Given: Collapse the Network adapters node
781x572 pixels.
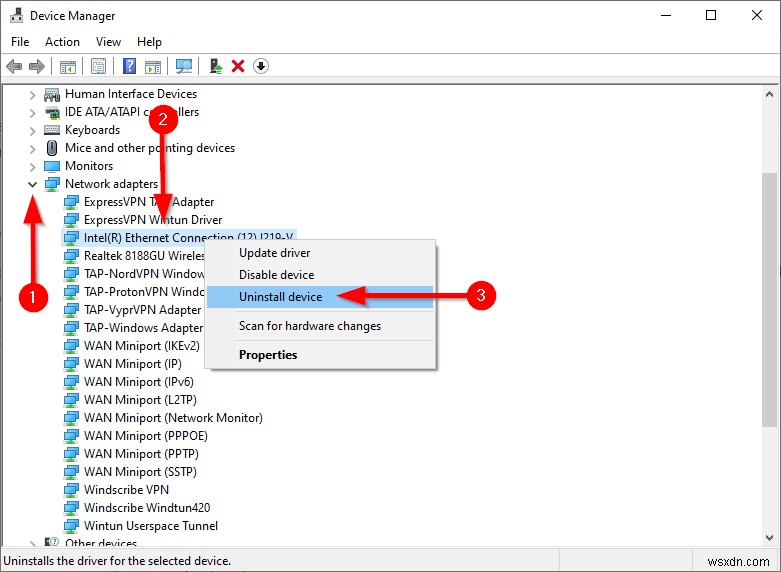Looking at the screenshot, I should 32,184.
